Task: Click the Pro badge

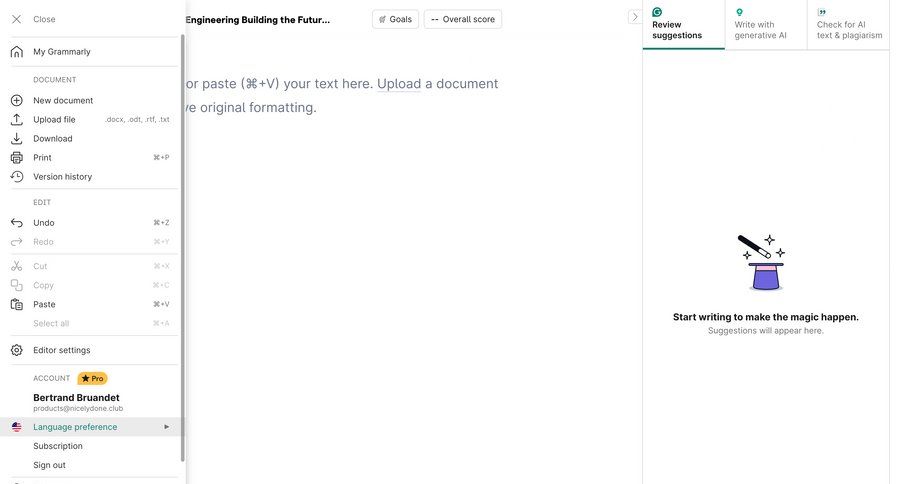Action: pos(92,378)
